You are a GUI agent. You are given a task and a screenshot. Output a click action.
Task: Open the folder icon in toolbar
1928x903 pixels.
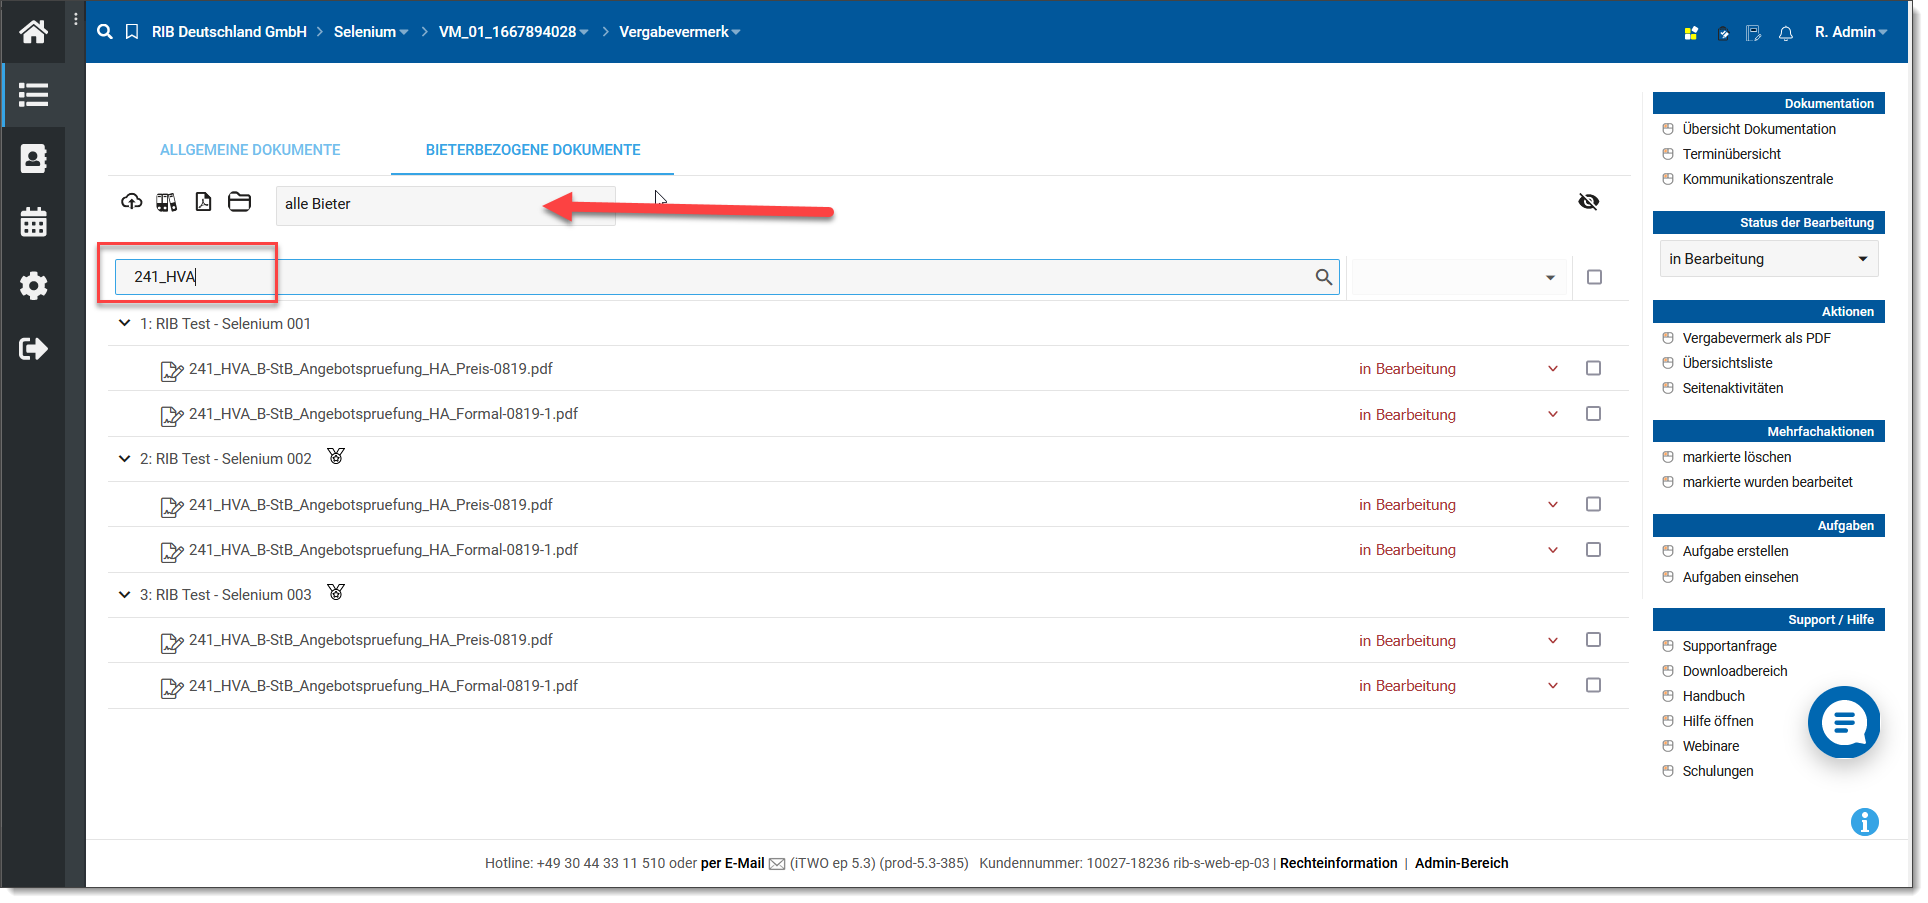239,202
